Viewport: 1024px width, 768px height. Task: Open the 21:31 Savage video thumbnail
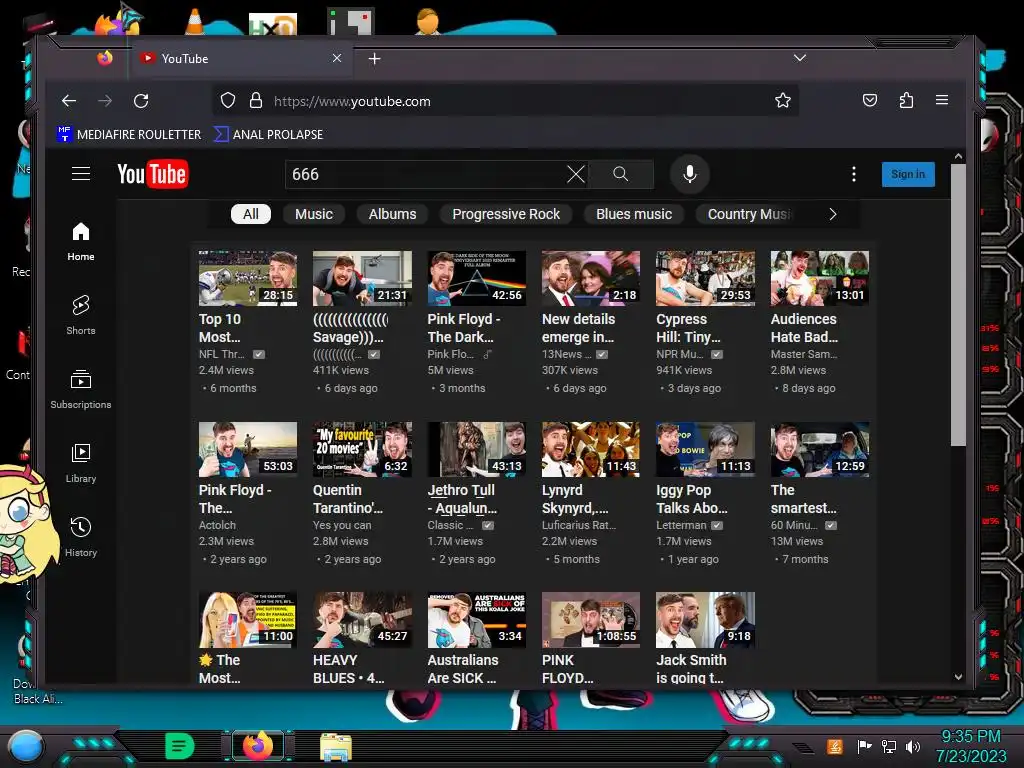click(362, 278)
